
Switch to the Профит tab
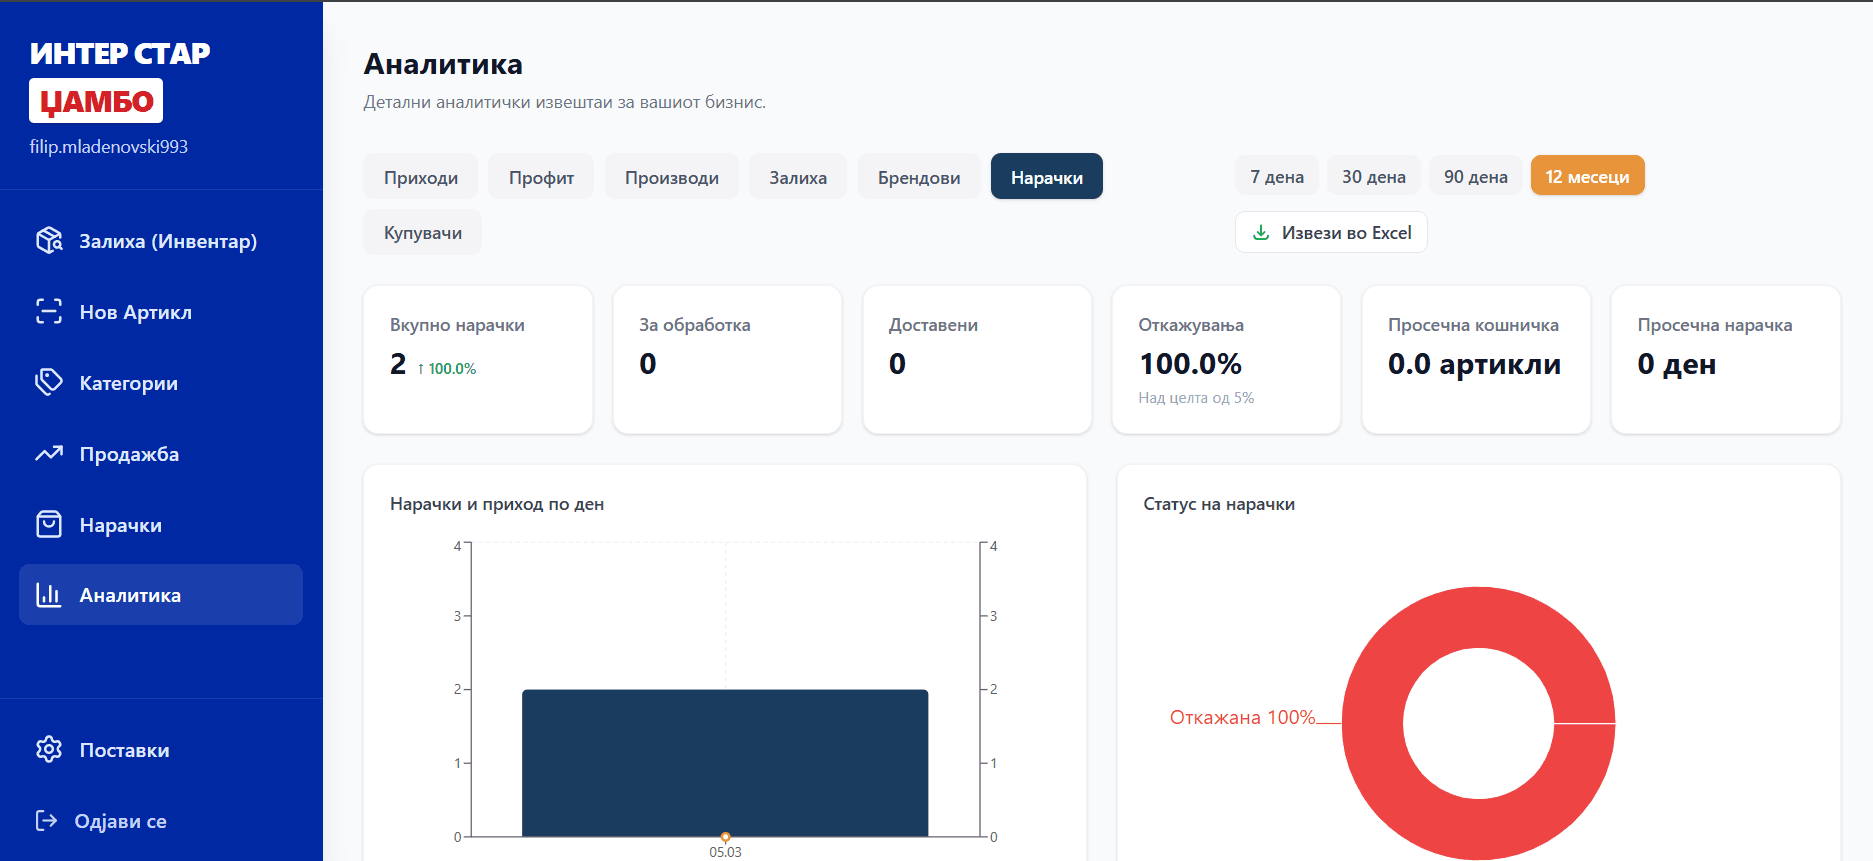tap(541, 177)
